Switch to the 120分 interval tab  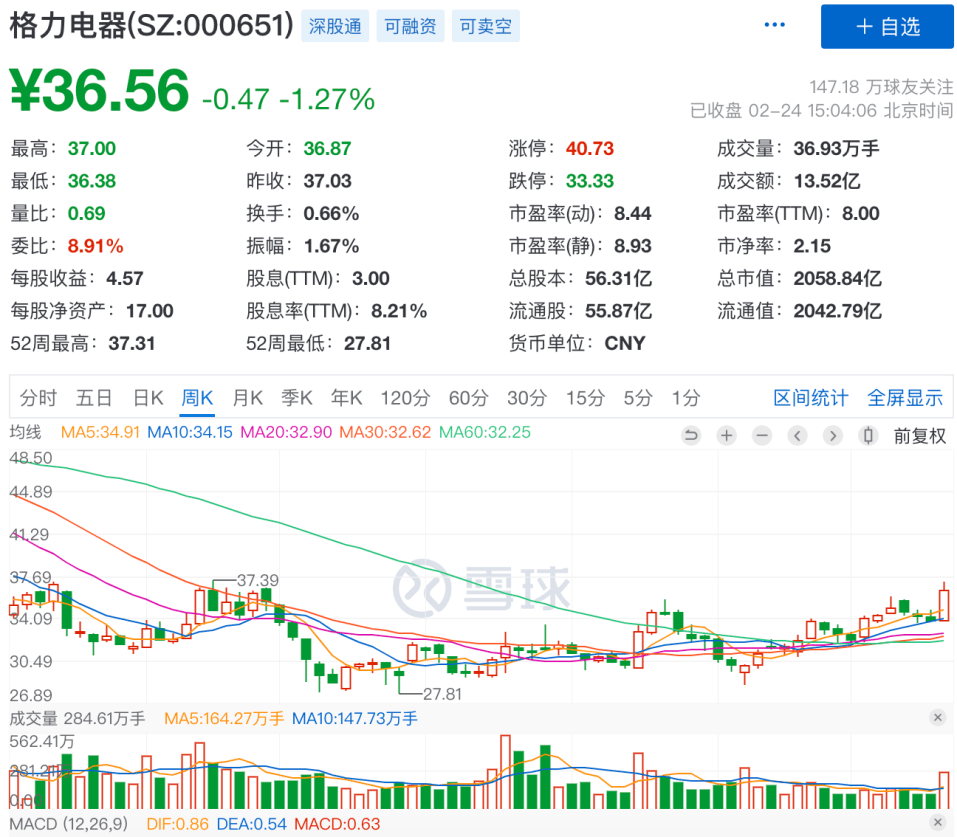405,398
